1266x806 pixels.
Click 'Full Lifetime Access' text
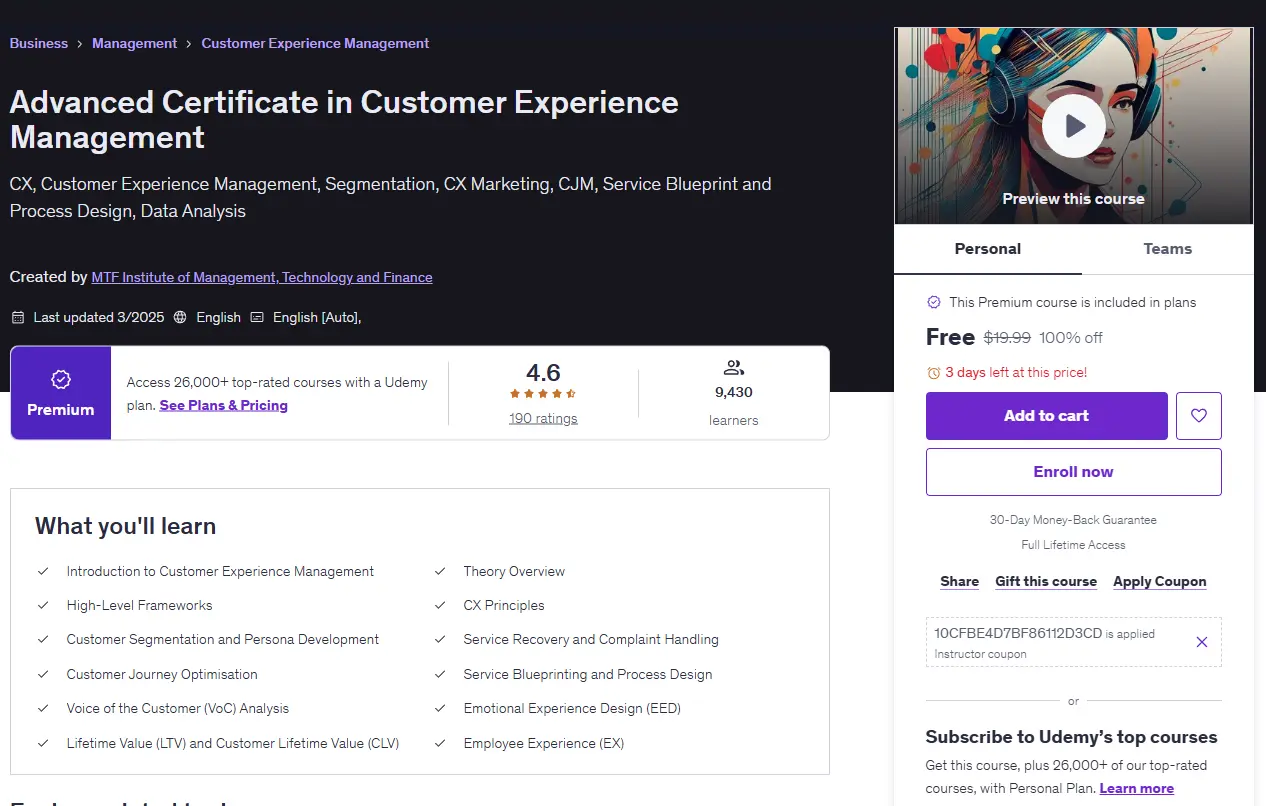point(1073,545)
